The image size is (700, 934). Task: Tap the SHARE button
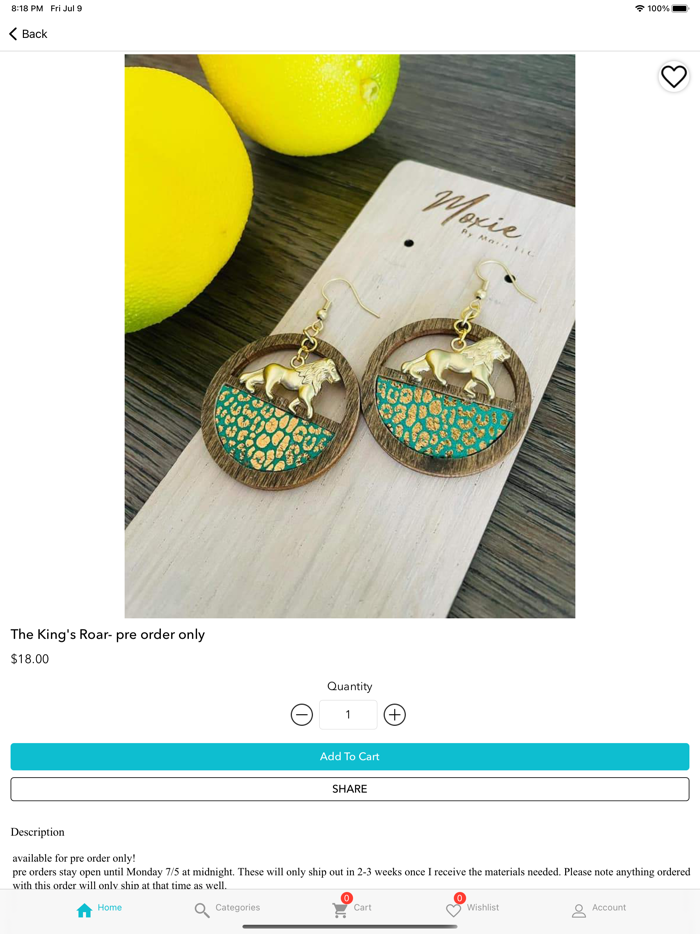pos(350,789)
